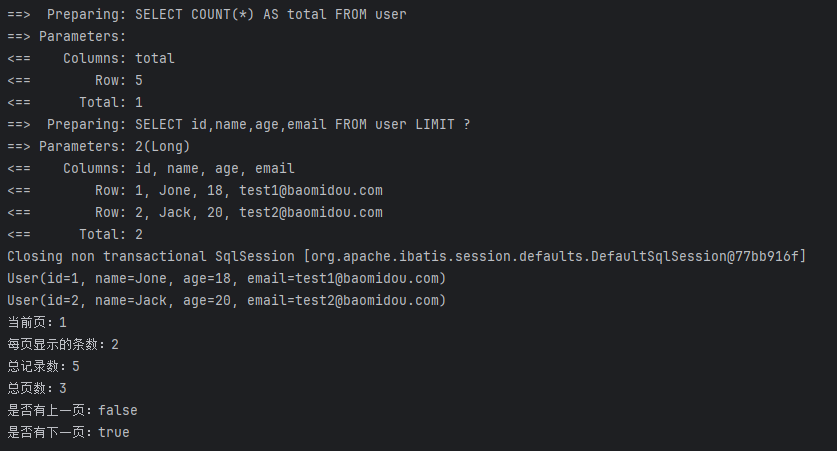Click the 'Row: 2, Jack, 20' line

[x=195, y=212]
